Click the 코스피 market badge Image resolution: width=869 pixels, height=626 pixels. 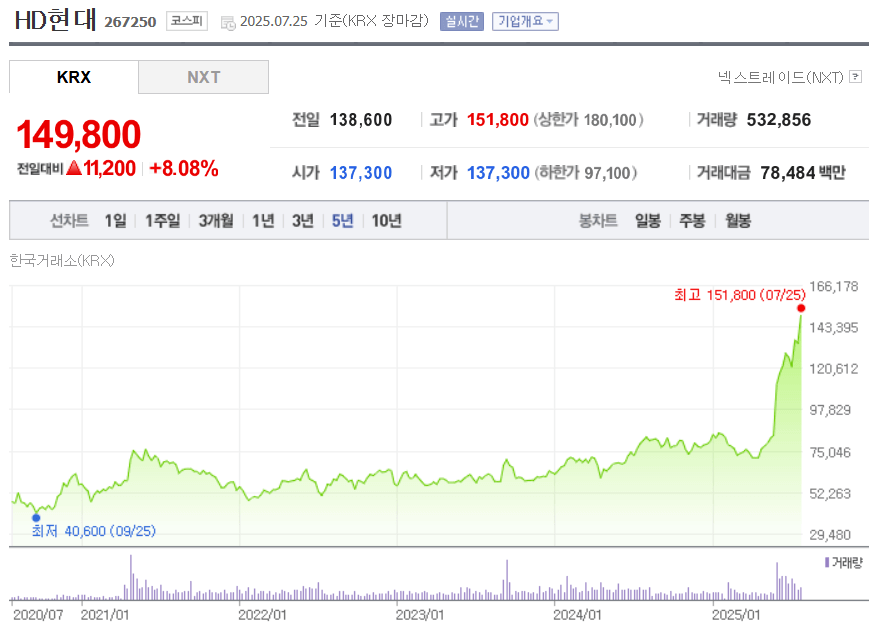187,21
